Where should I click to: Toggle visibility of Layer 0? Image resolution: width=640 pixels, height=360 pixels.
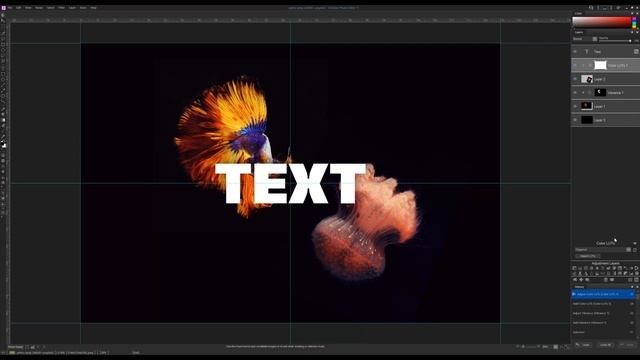click(575, 120)
